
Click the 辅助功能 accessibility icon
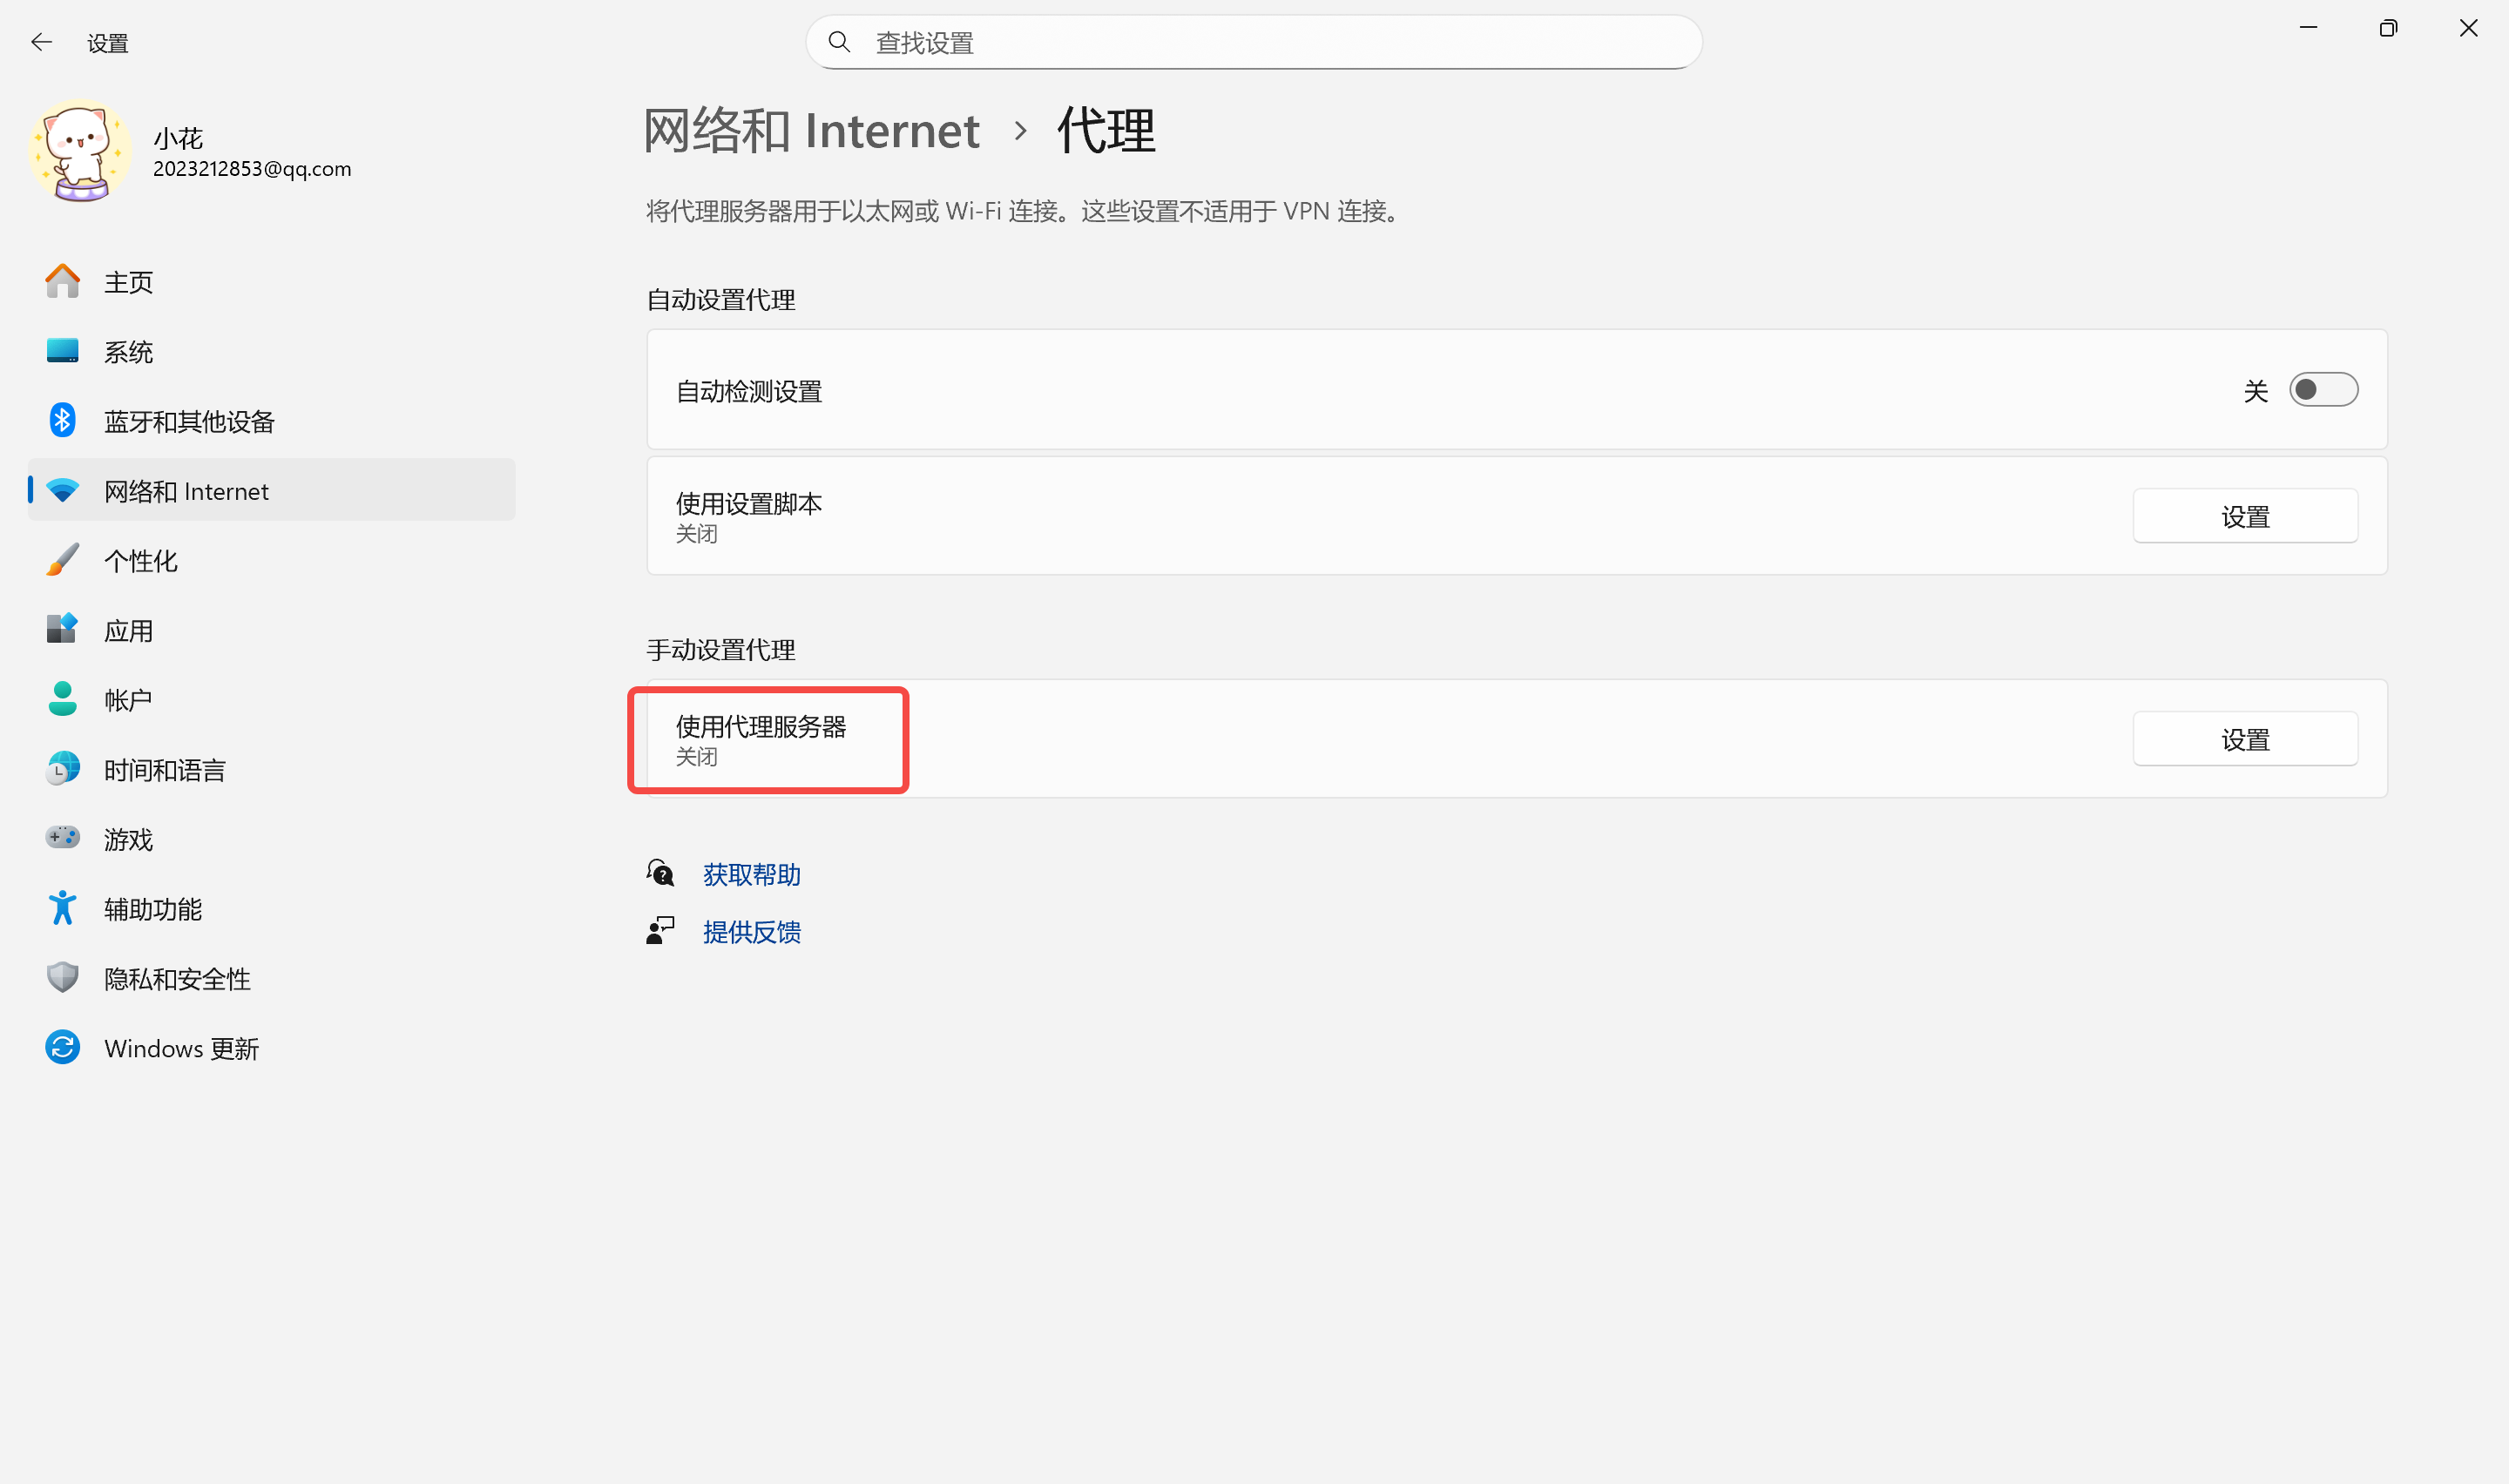(62, 908)
